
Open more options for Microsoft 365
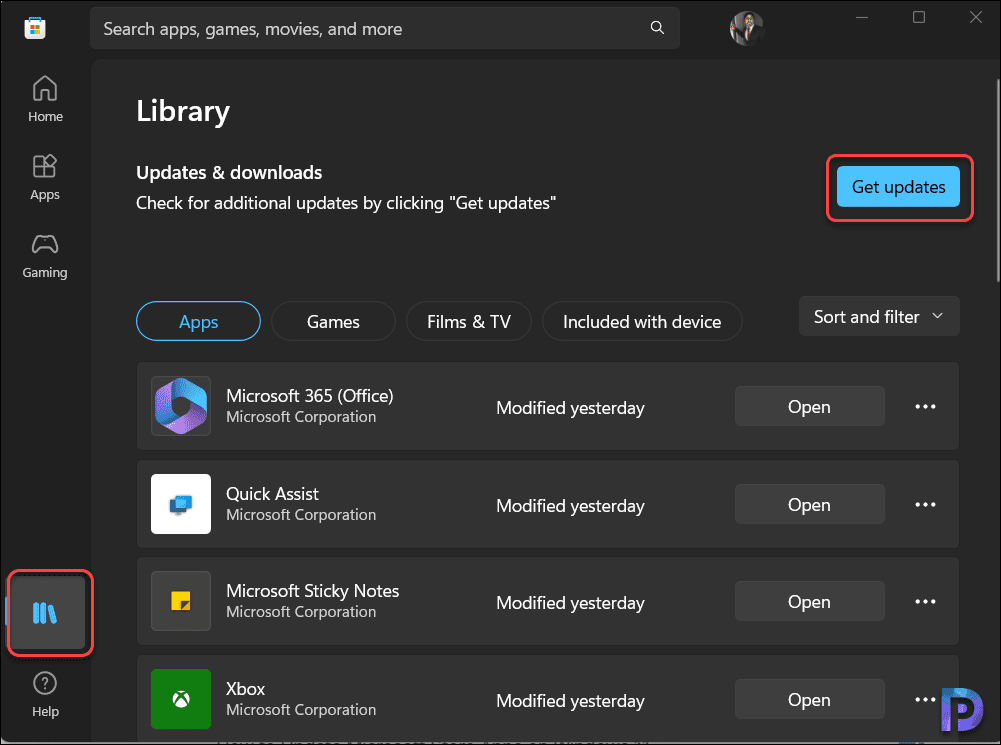[x=924, y=406]
